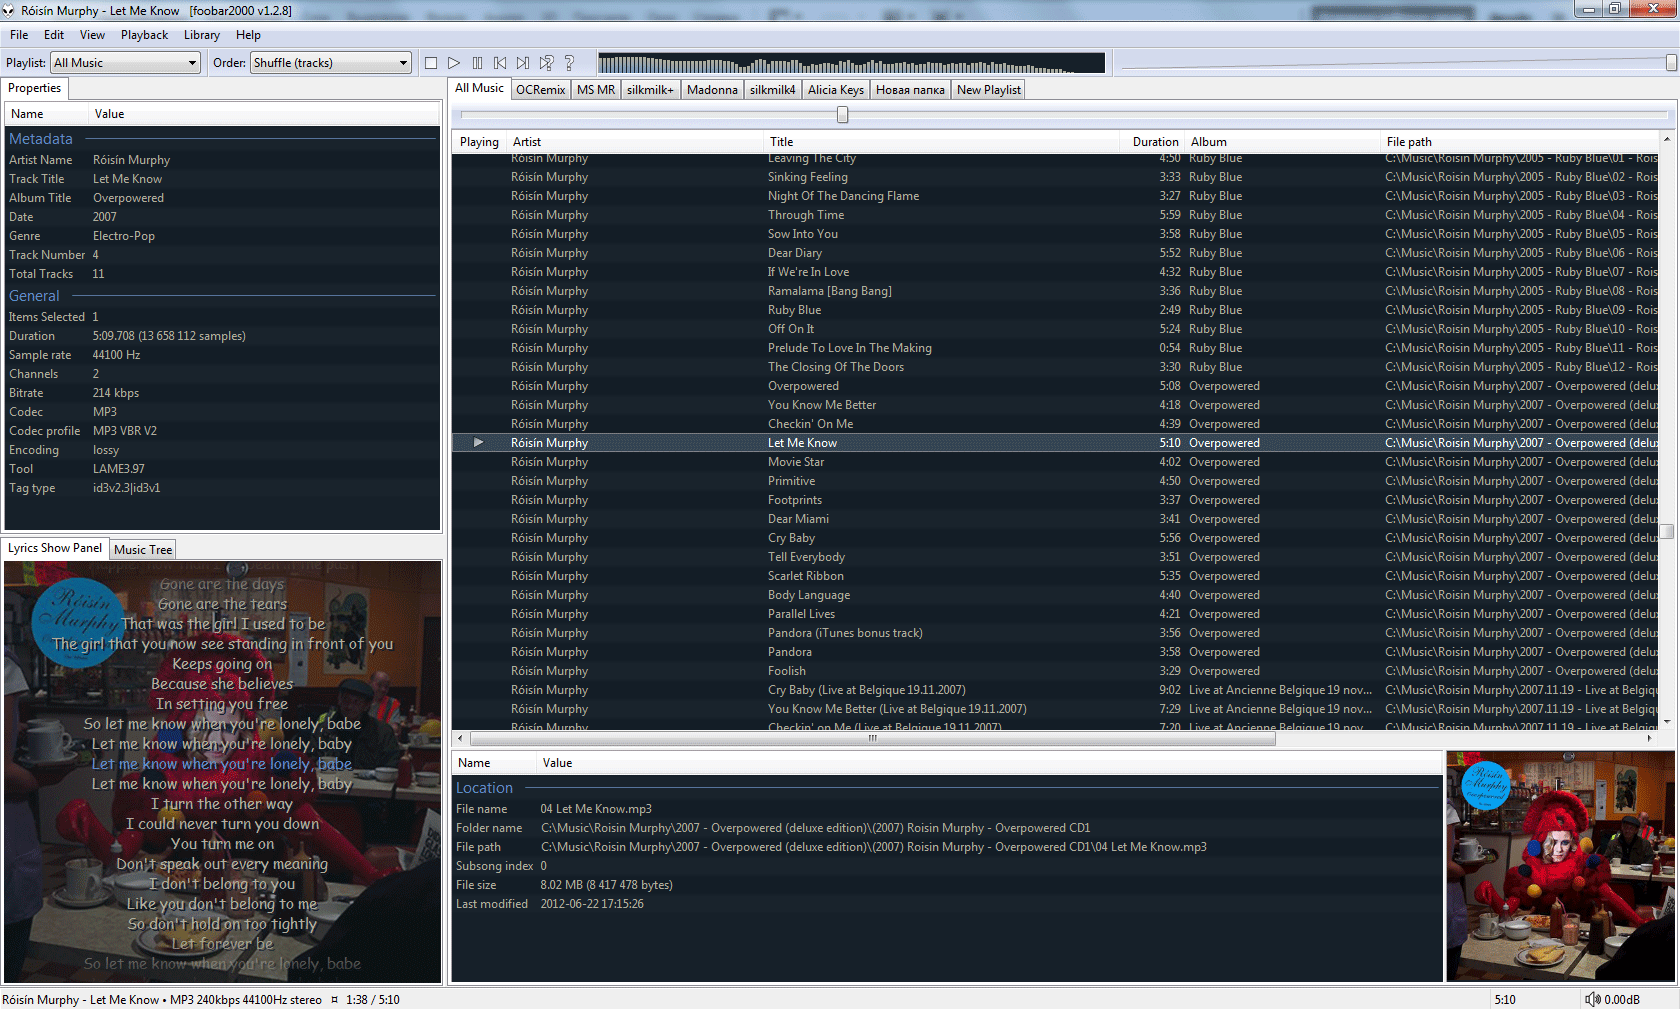Open the Playlist dropdown showing All Music
1680x1010 pixels.
click(126, 63)
